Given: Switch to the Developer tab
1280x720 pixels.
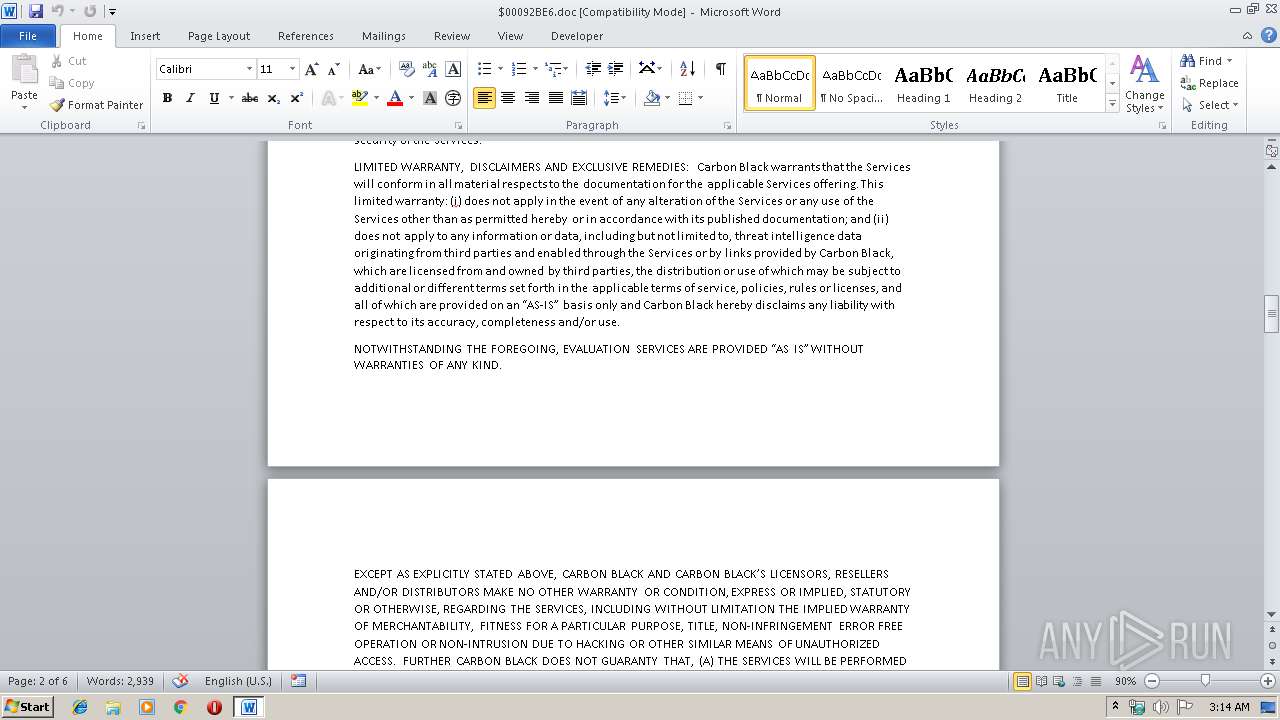Looking at the screenshot, I should coord(577,36).
